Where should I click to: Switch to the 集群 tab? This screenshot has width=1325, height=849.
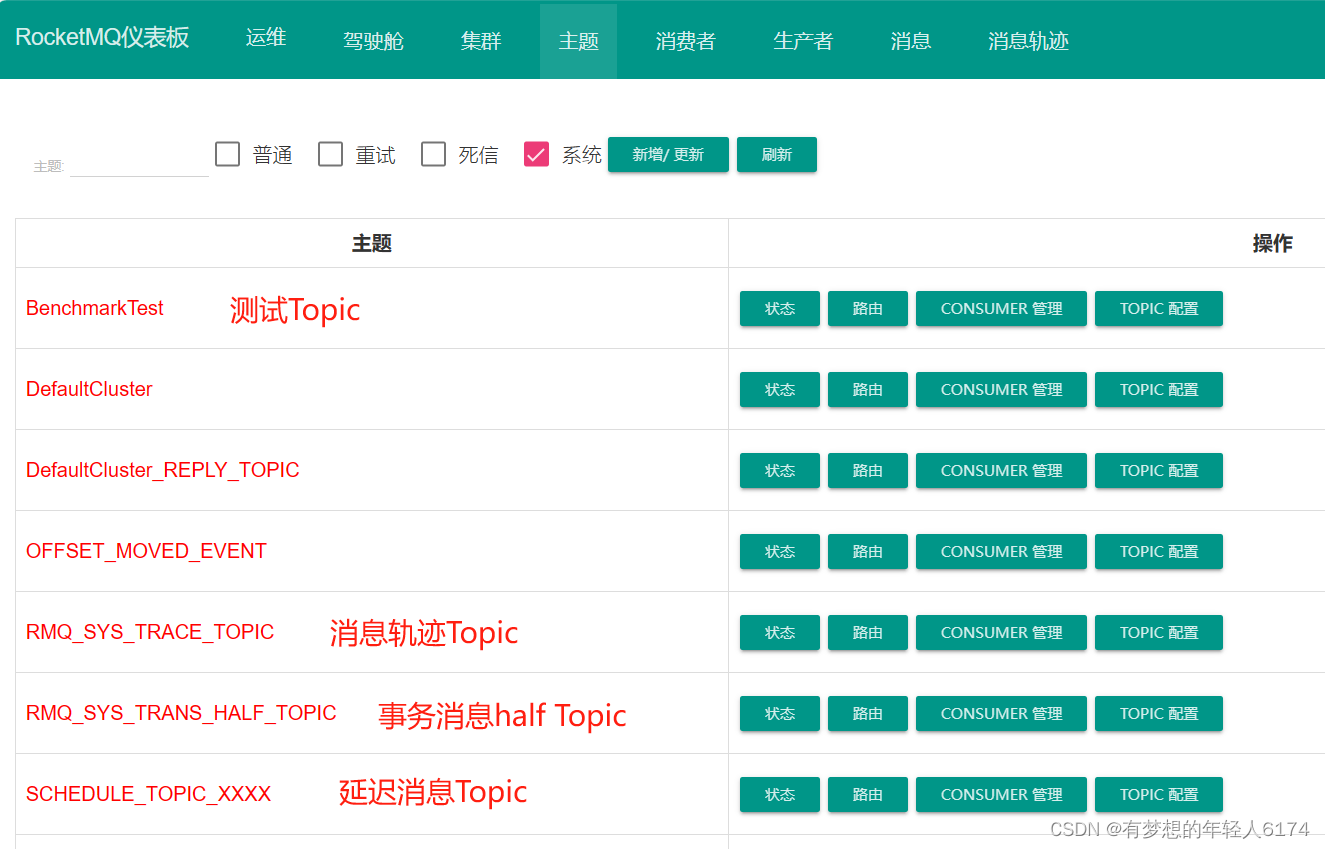click(481, 41)
